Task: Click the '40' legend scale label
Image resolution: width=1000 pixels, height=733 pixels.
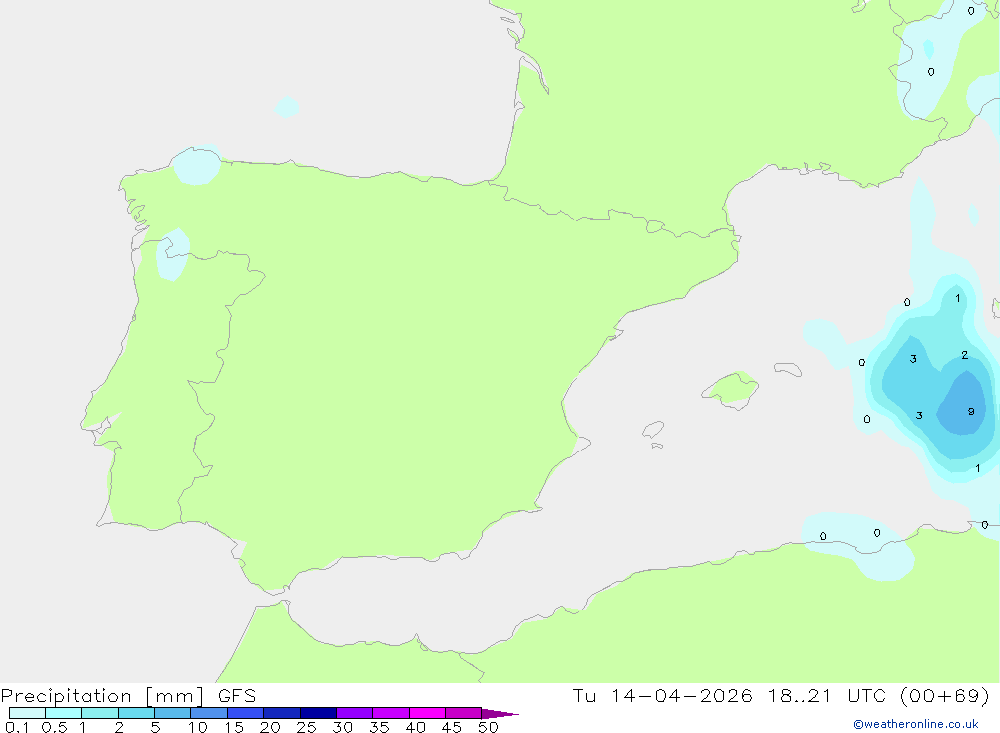Action: (415, 727)
